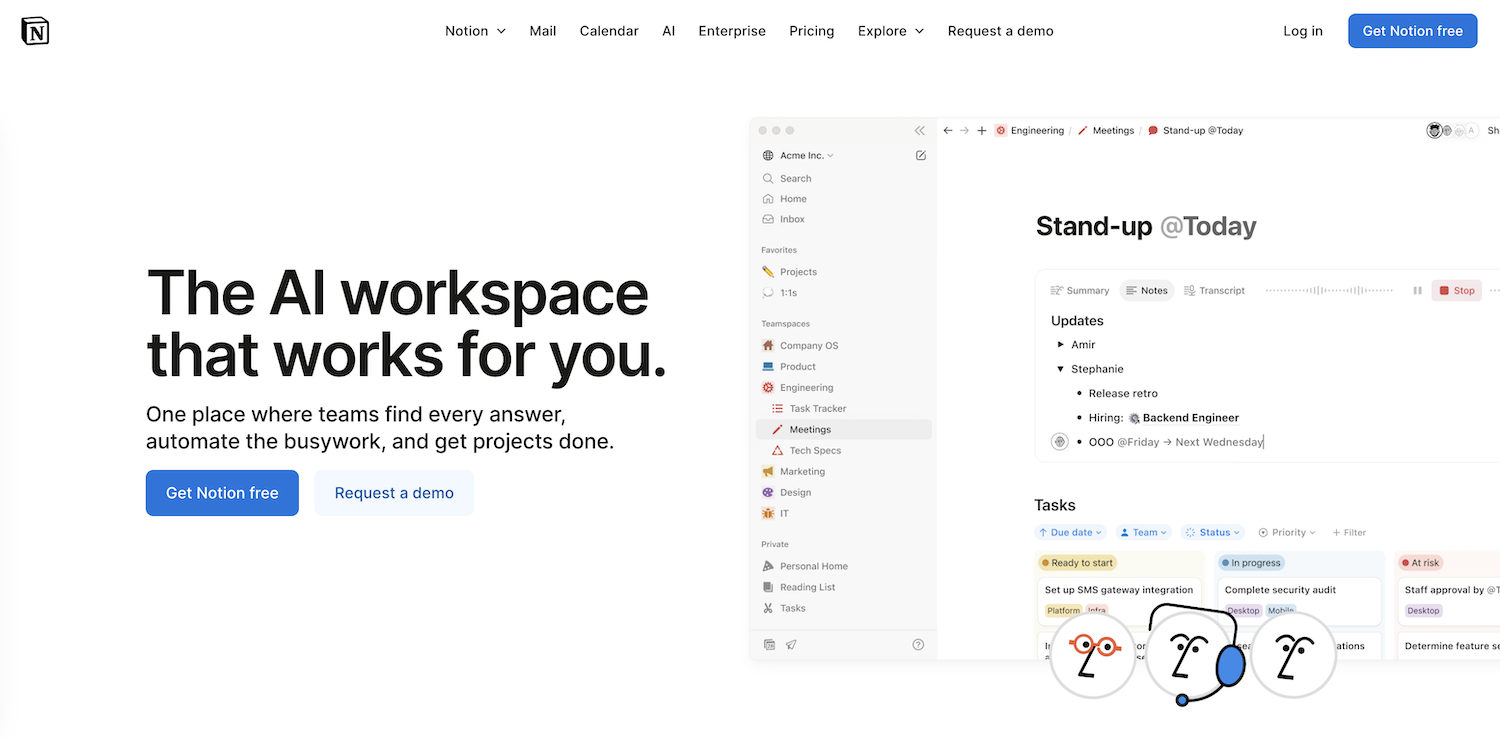Expand the Amir toggle under Updates
Screen dimensions: 1500x740
coord(1061,345)
